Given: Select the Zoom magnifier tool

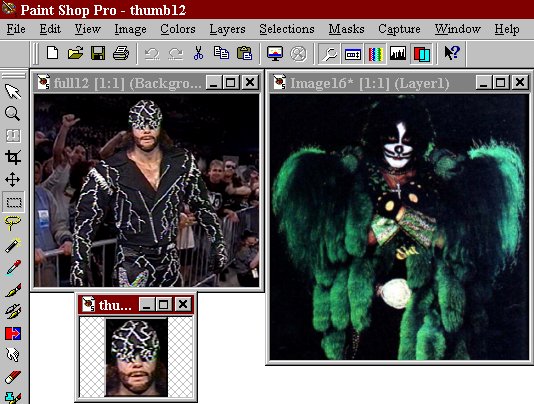Looking at the screenshot, I should (x=13, y=113).
